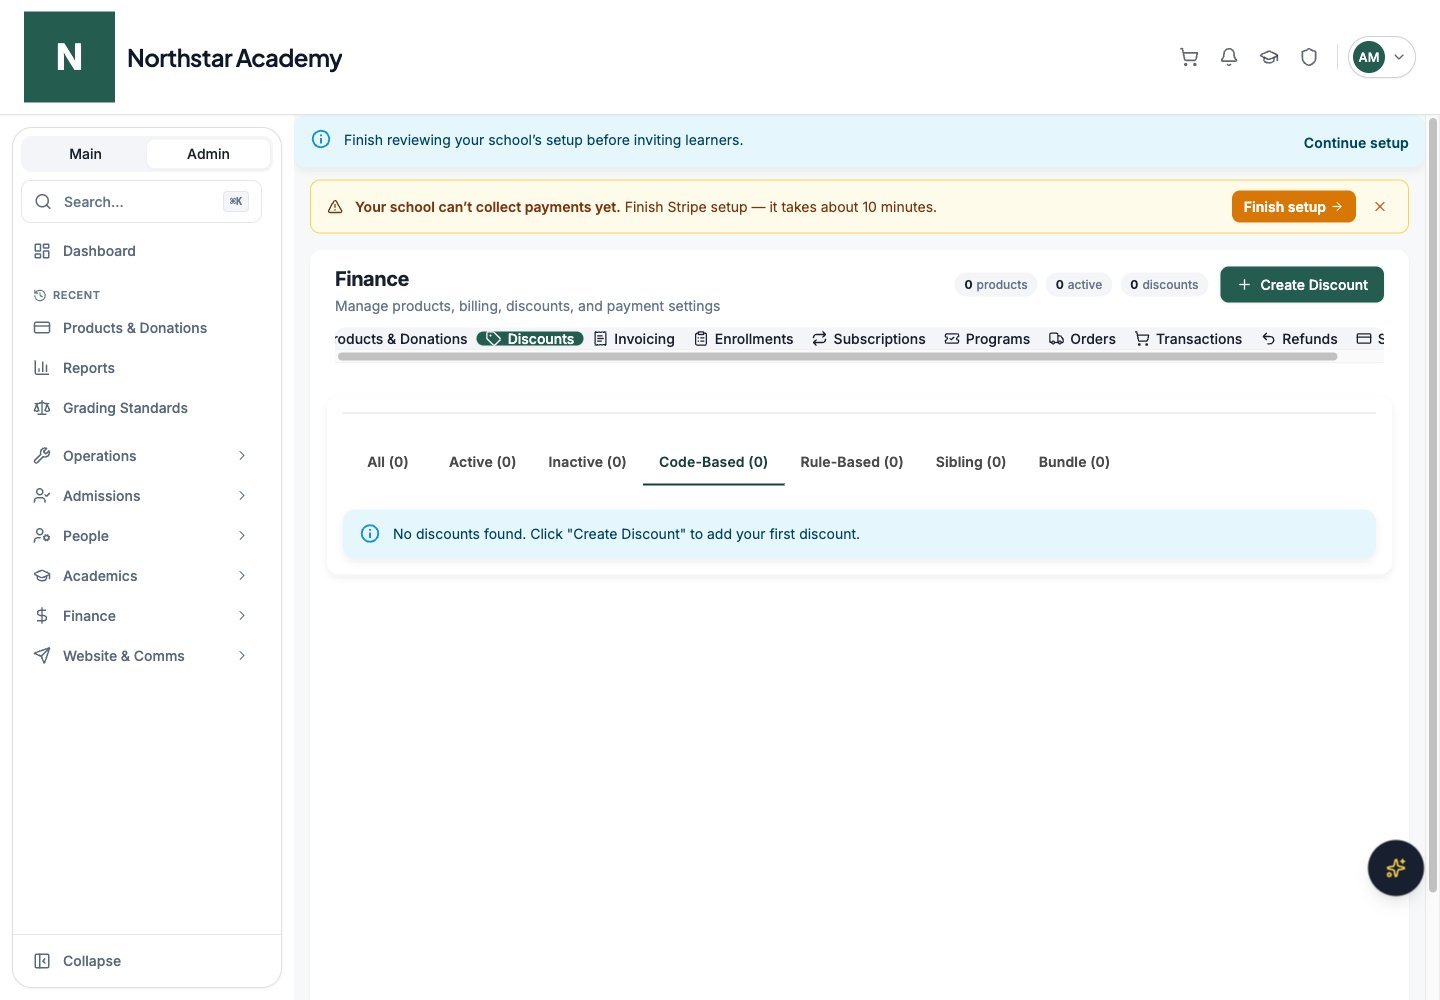Screen dimensions: 1440x1000
Task: Switch sidebar to Main mode
Action: pyautogui.click(x=85, y=154)
